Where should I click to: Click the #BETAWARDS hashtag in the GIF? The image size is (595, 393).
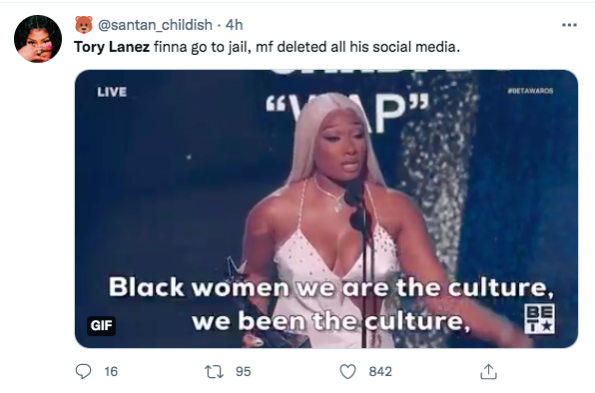click(530, 91)
